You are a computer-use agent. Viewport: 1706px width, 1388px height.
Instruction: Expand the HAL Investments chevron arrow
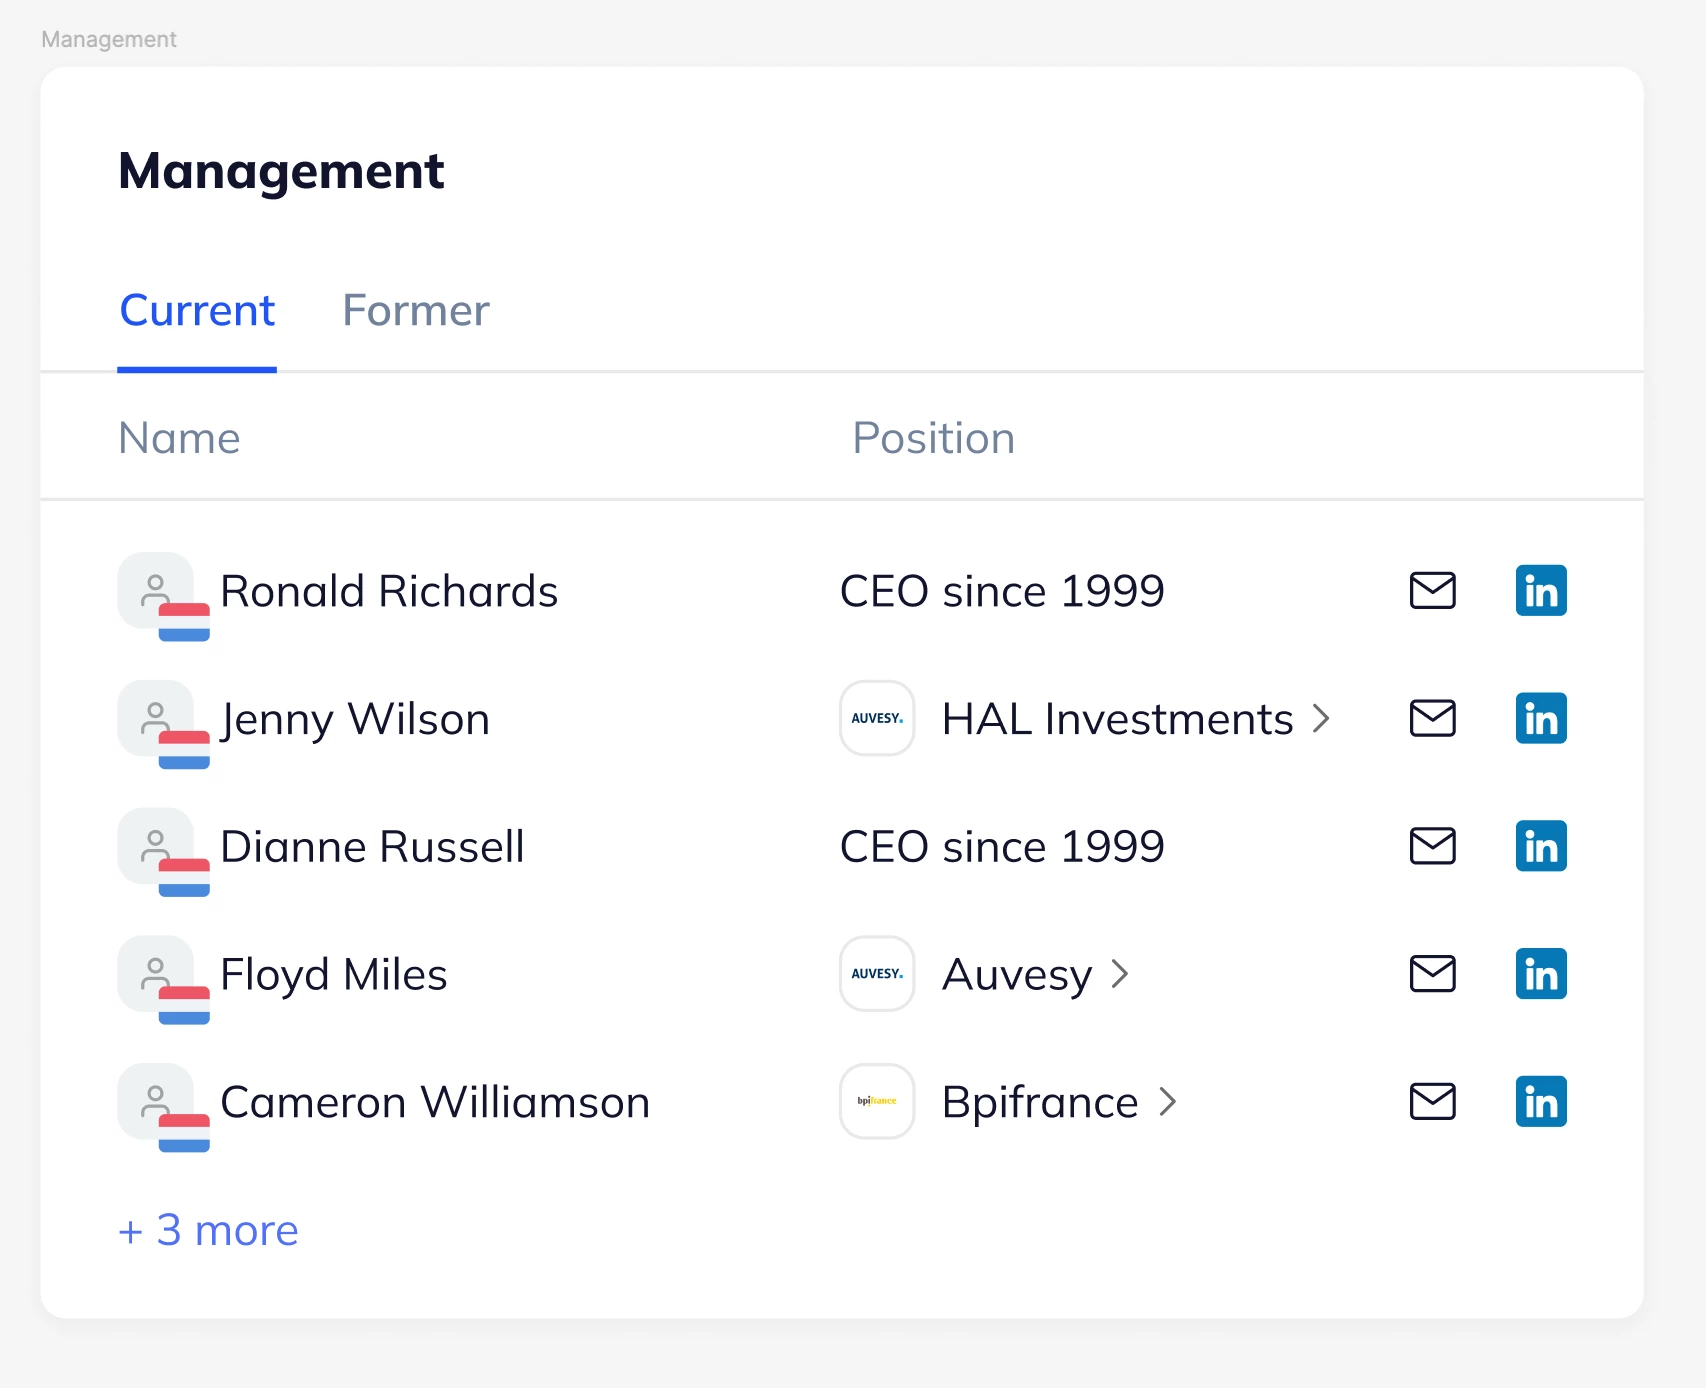click(x=1321, y=718)
